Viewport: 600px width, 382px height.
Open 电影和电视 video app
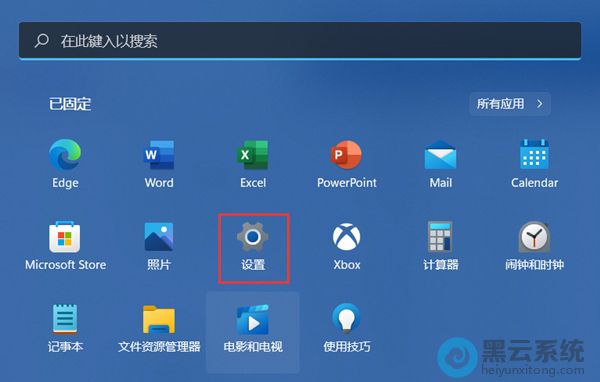(x=253, y=319)
